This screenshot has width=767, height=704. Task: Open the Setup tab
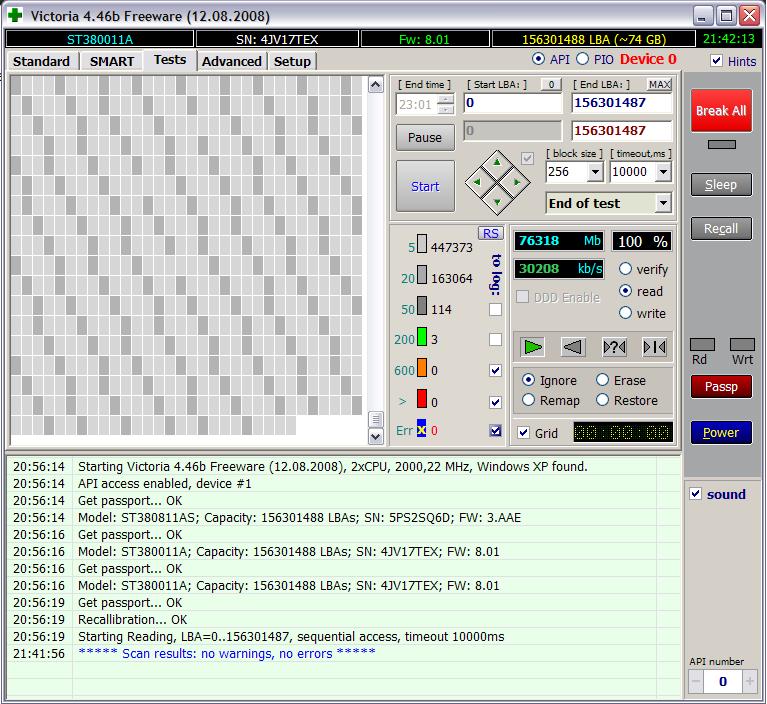(x=292, y=61)
